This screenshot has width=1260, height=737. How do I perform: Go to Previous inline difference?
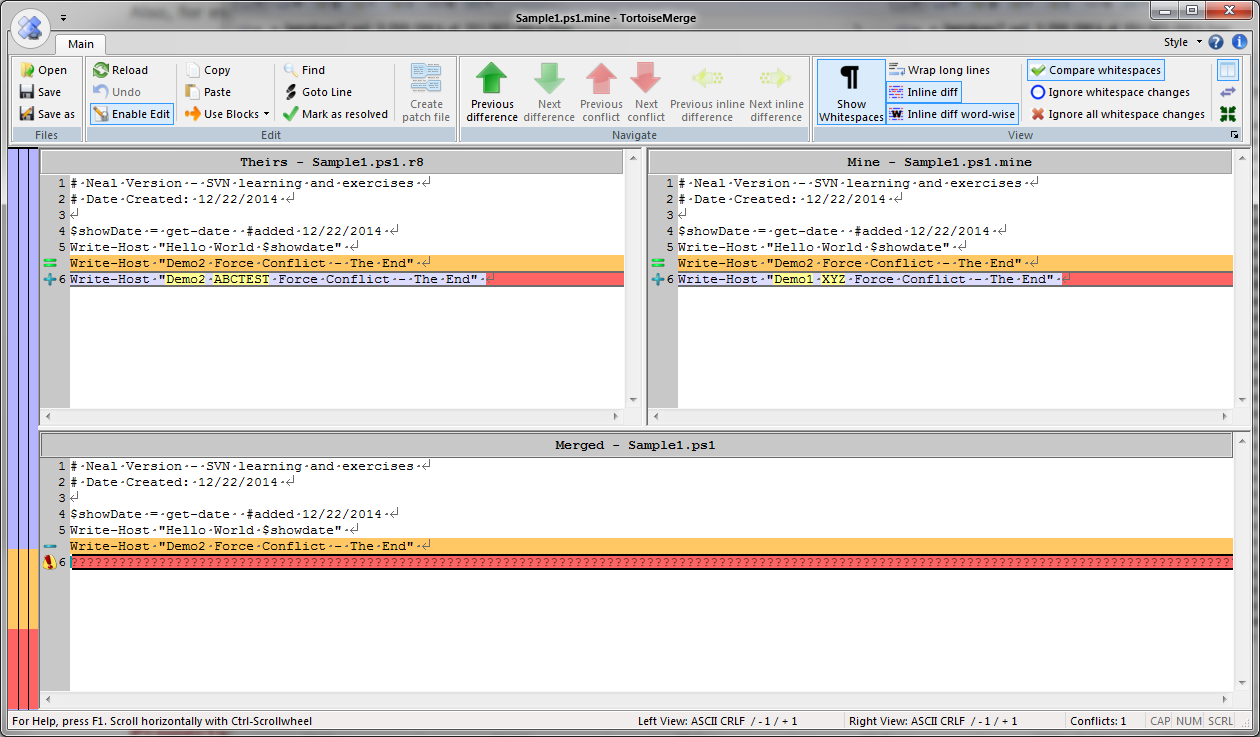tap(707, 93)
